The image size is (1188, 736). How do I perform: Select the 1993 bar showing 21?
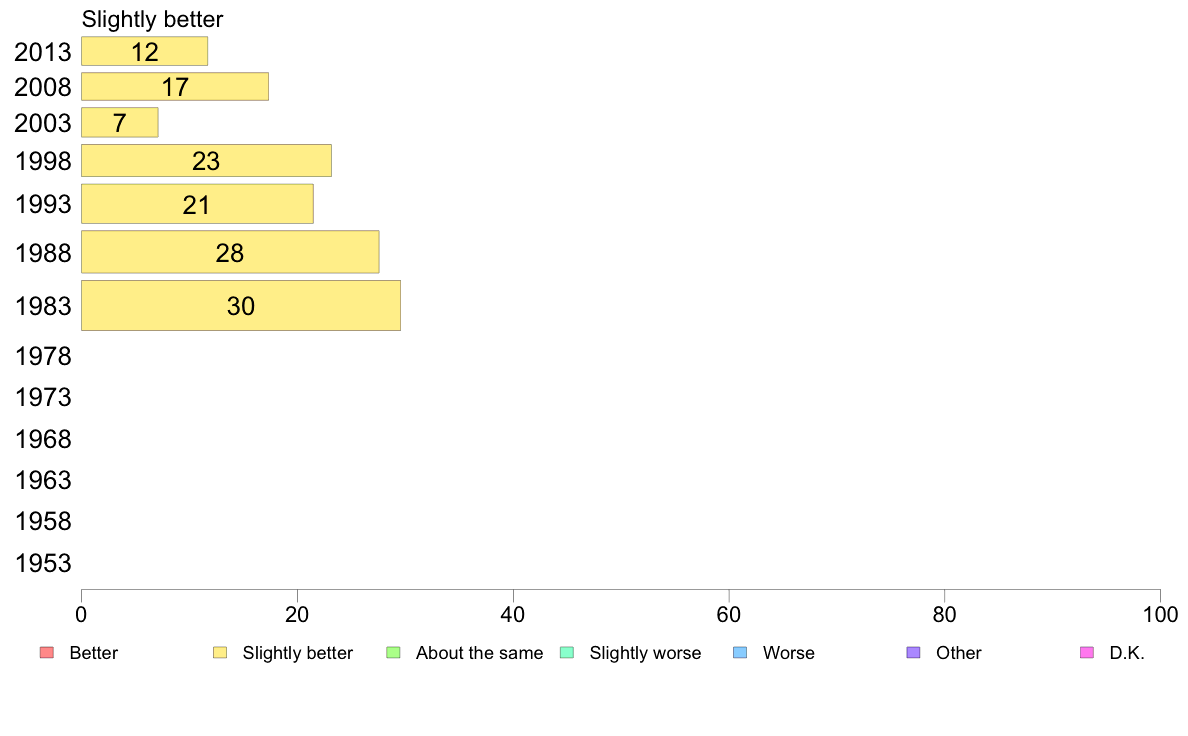[197, 204]
